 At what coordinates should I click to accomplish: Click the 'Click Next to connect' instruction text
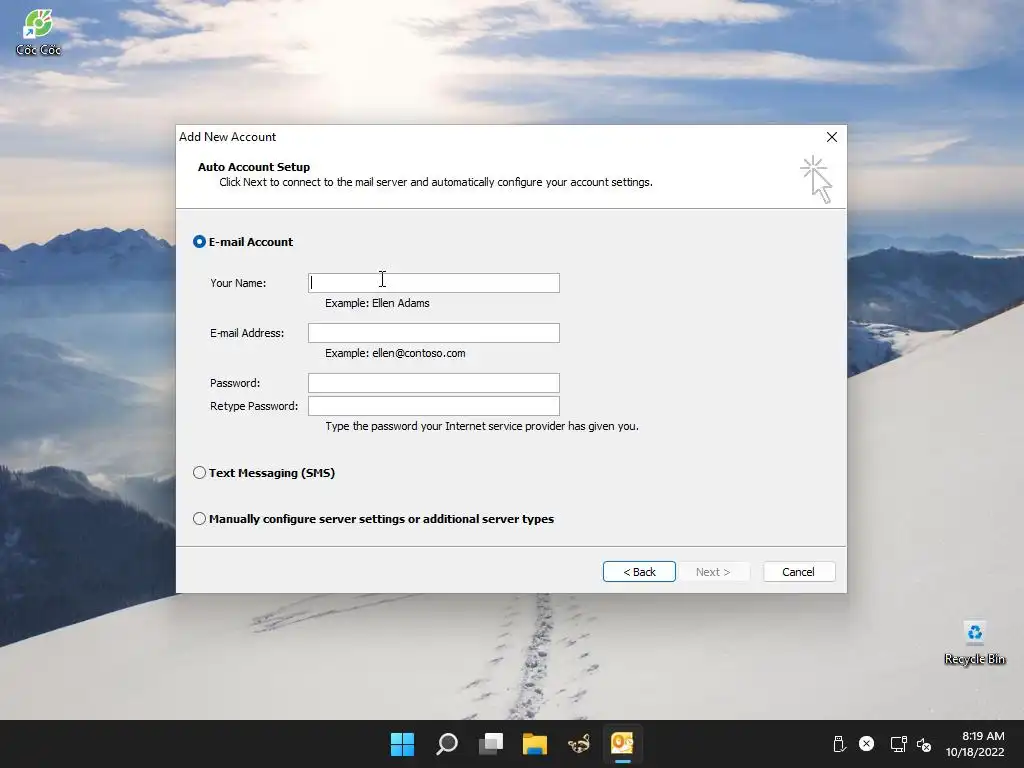[x=436, y=182]
